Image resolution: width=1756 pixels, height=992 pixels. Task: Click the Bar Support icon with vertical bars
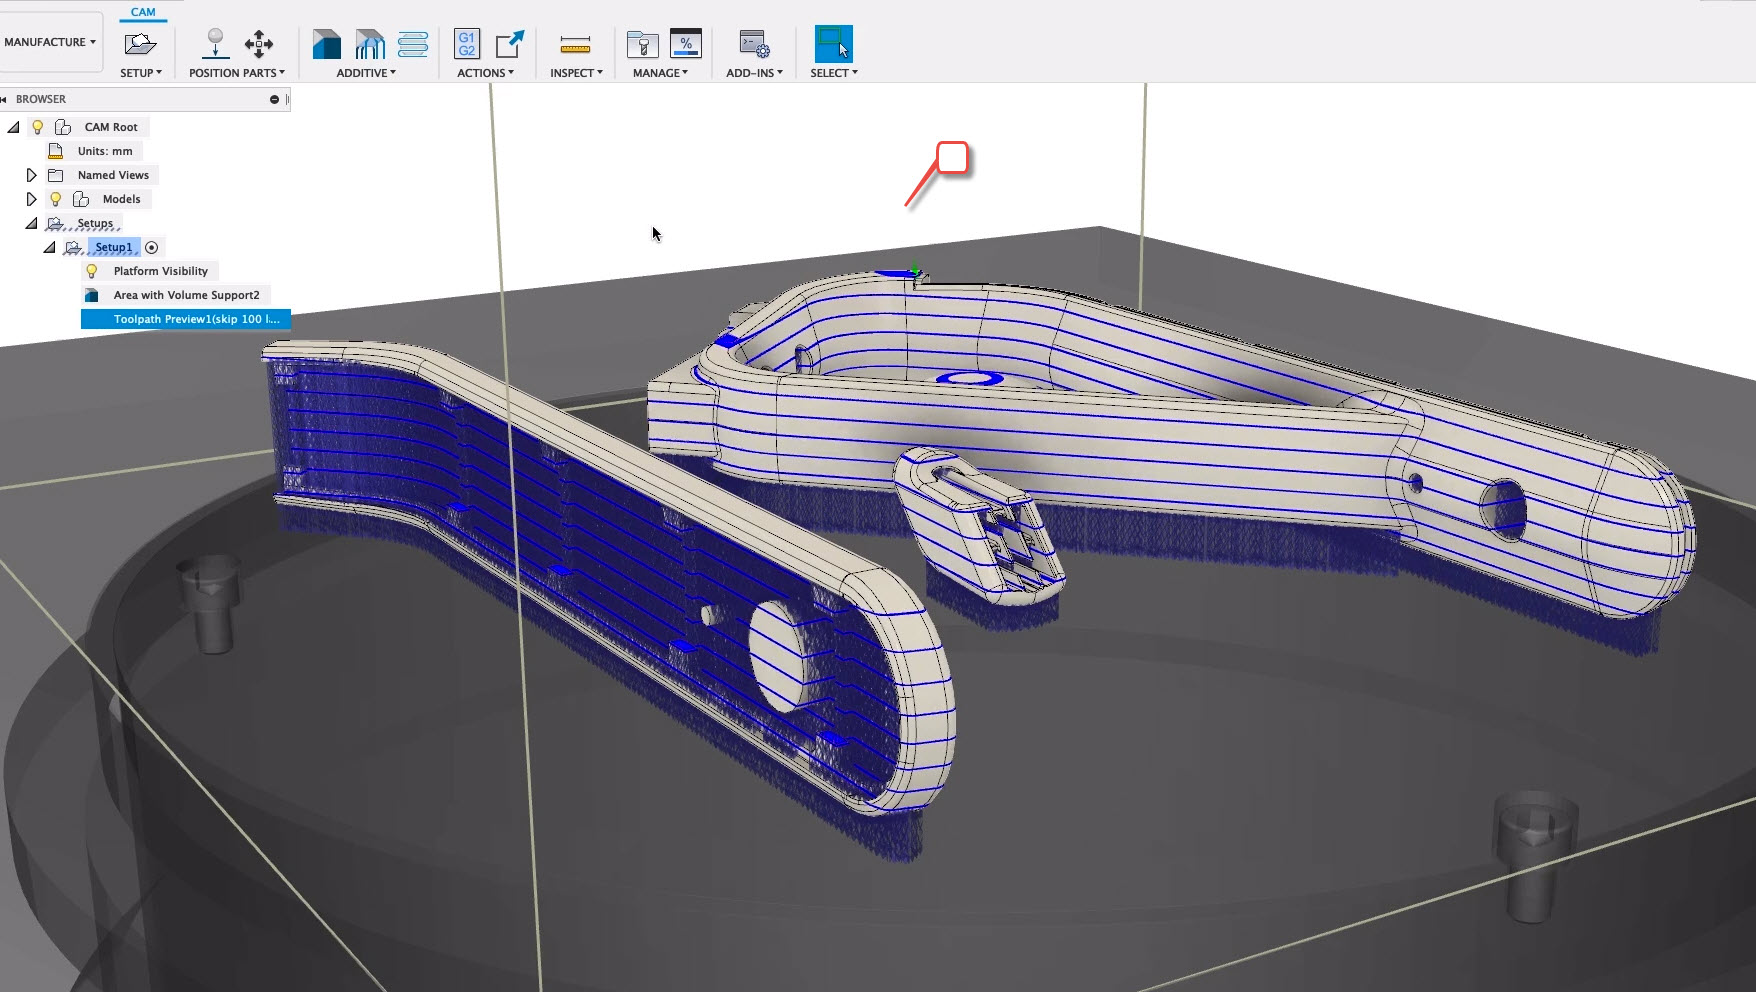point(370,44)
